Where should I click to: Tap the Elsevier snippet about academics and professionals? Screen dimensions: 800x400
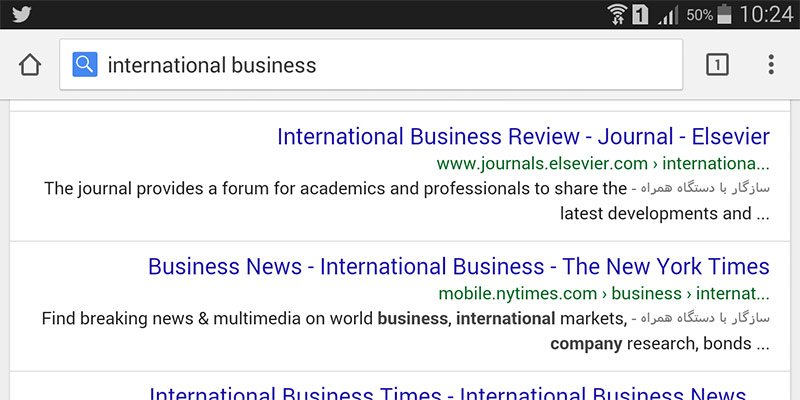click(x=335, y=188)
